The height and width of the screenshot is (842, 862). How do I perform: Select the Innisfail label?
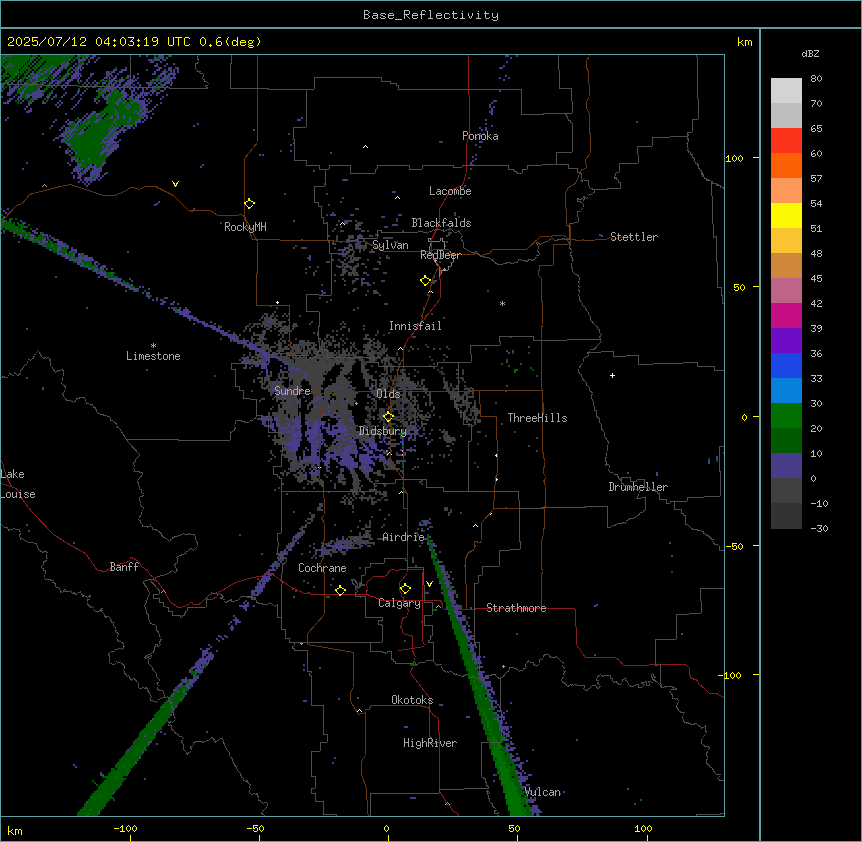click(415, 326)
